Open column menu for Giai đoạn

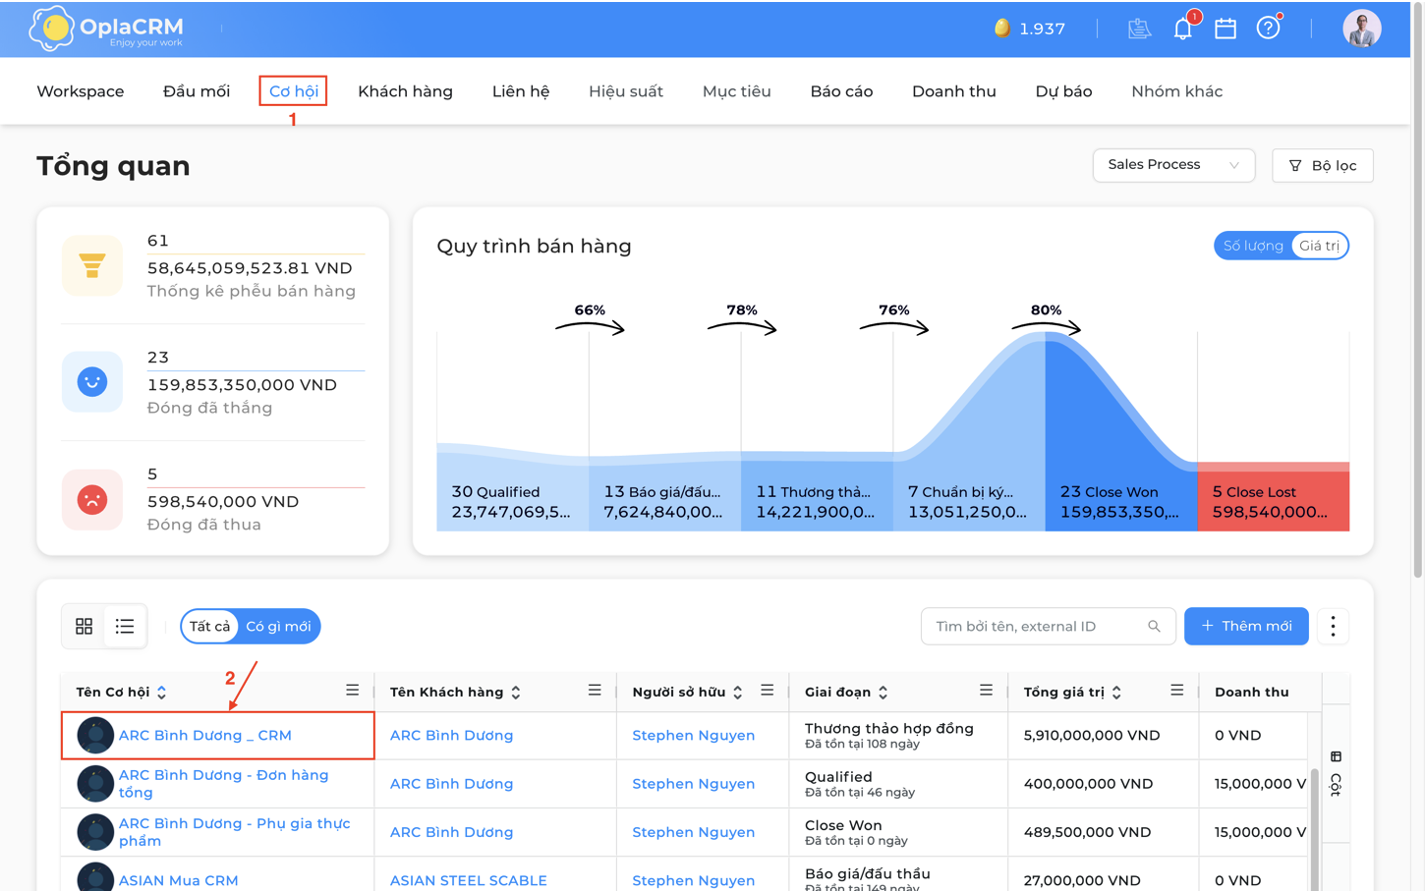click(x=986, y=690)
